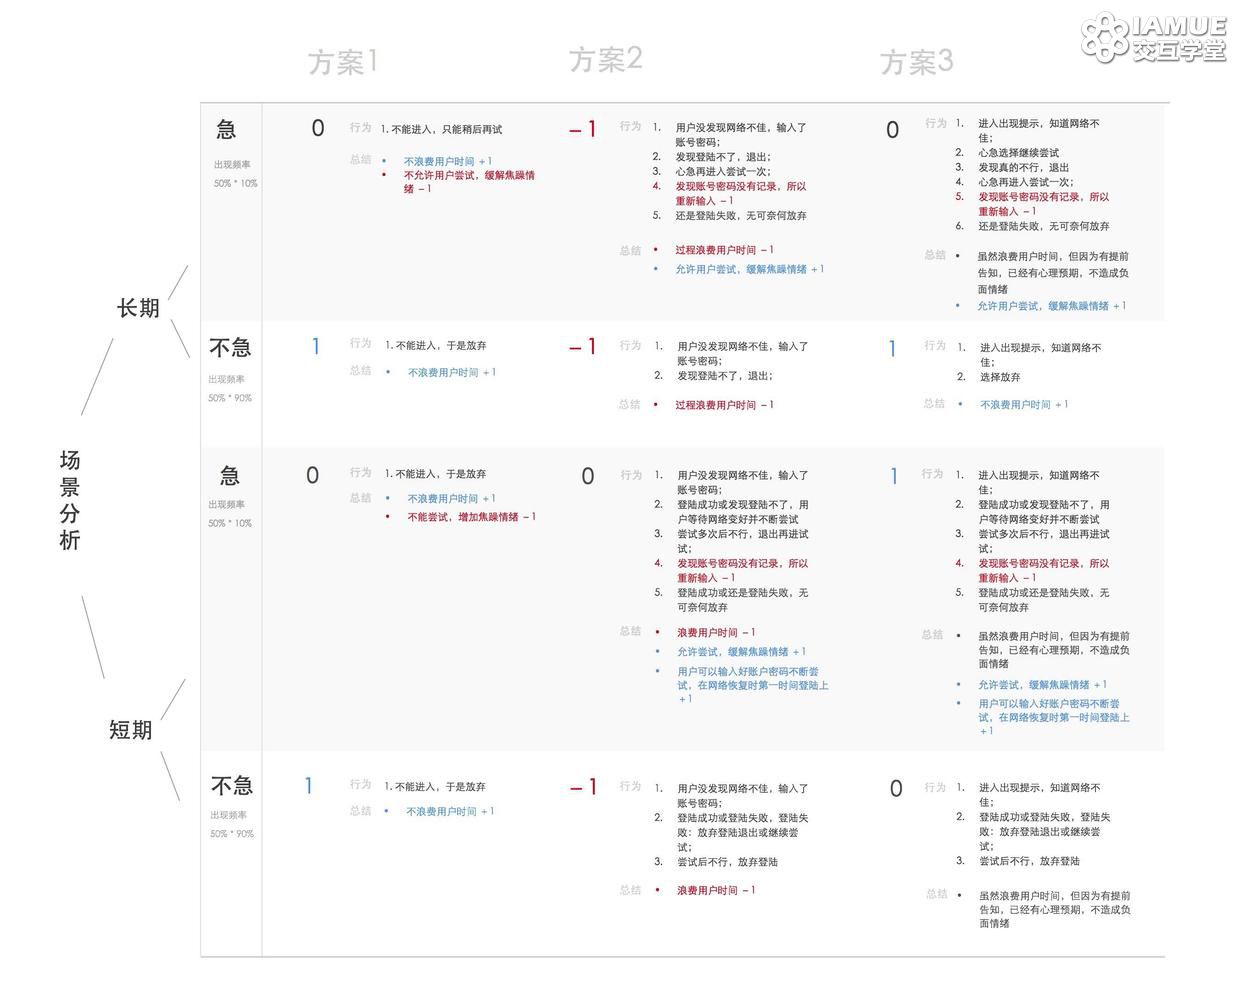
Task: Click "尝试多次后不行，退出再进试" in 方案3
Action: coord(1044,541)
